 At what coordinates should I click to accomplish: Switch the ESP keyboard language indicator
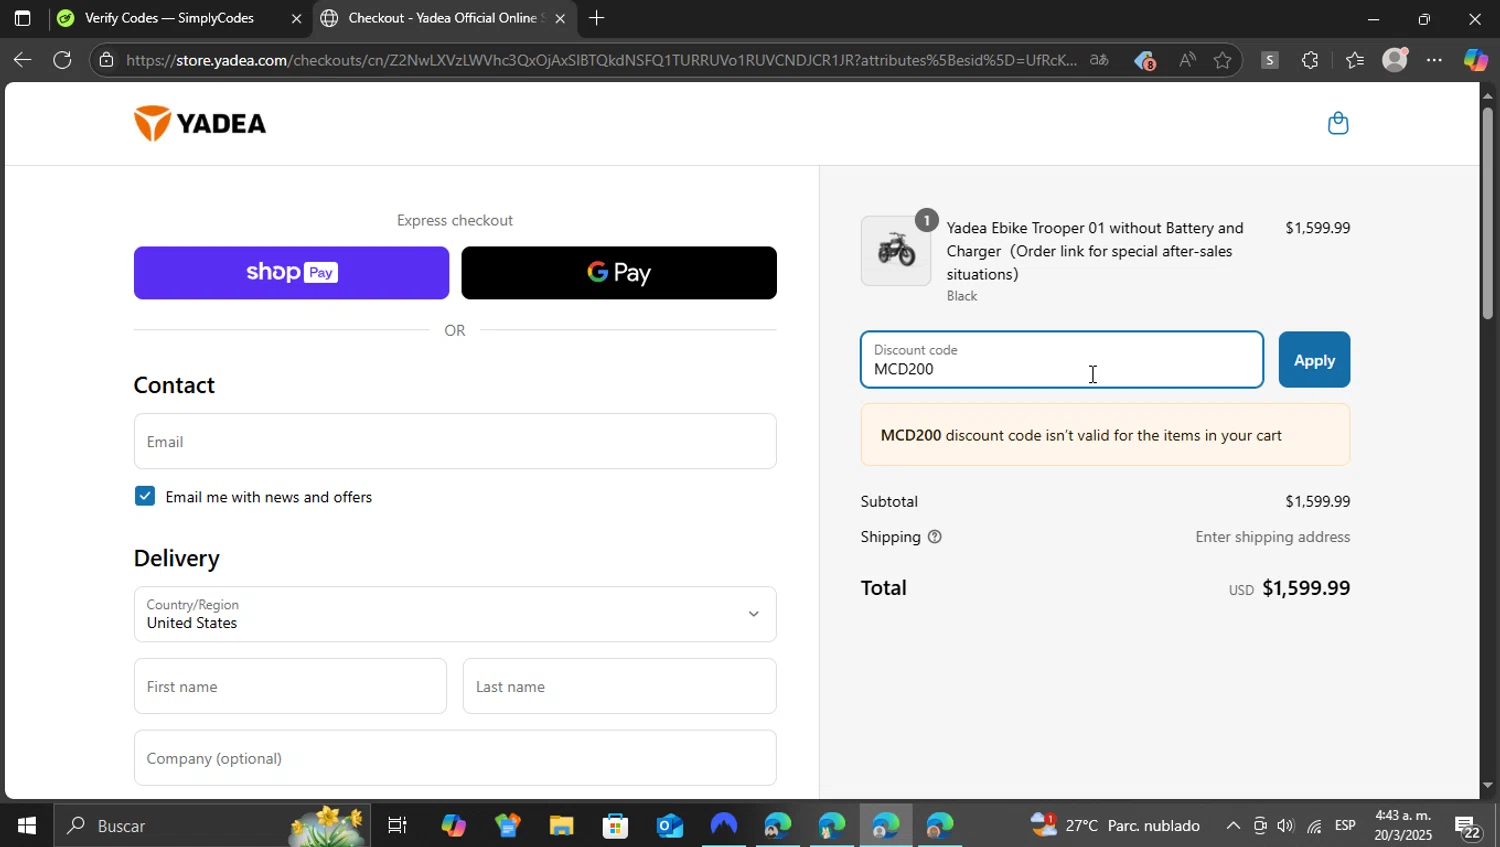point(1345,826)
